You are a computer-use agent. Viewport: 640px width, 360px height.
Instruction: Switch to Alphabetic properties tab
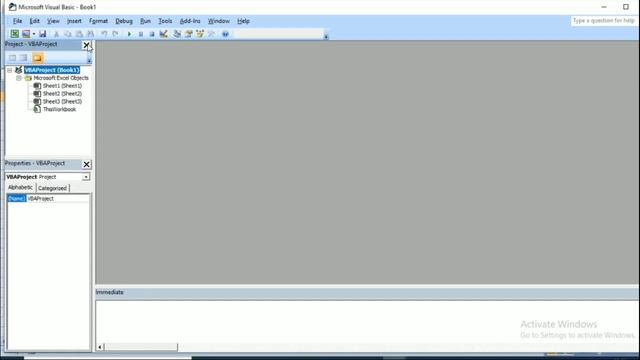(x=20, y=187)
